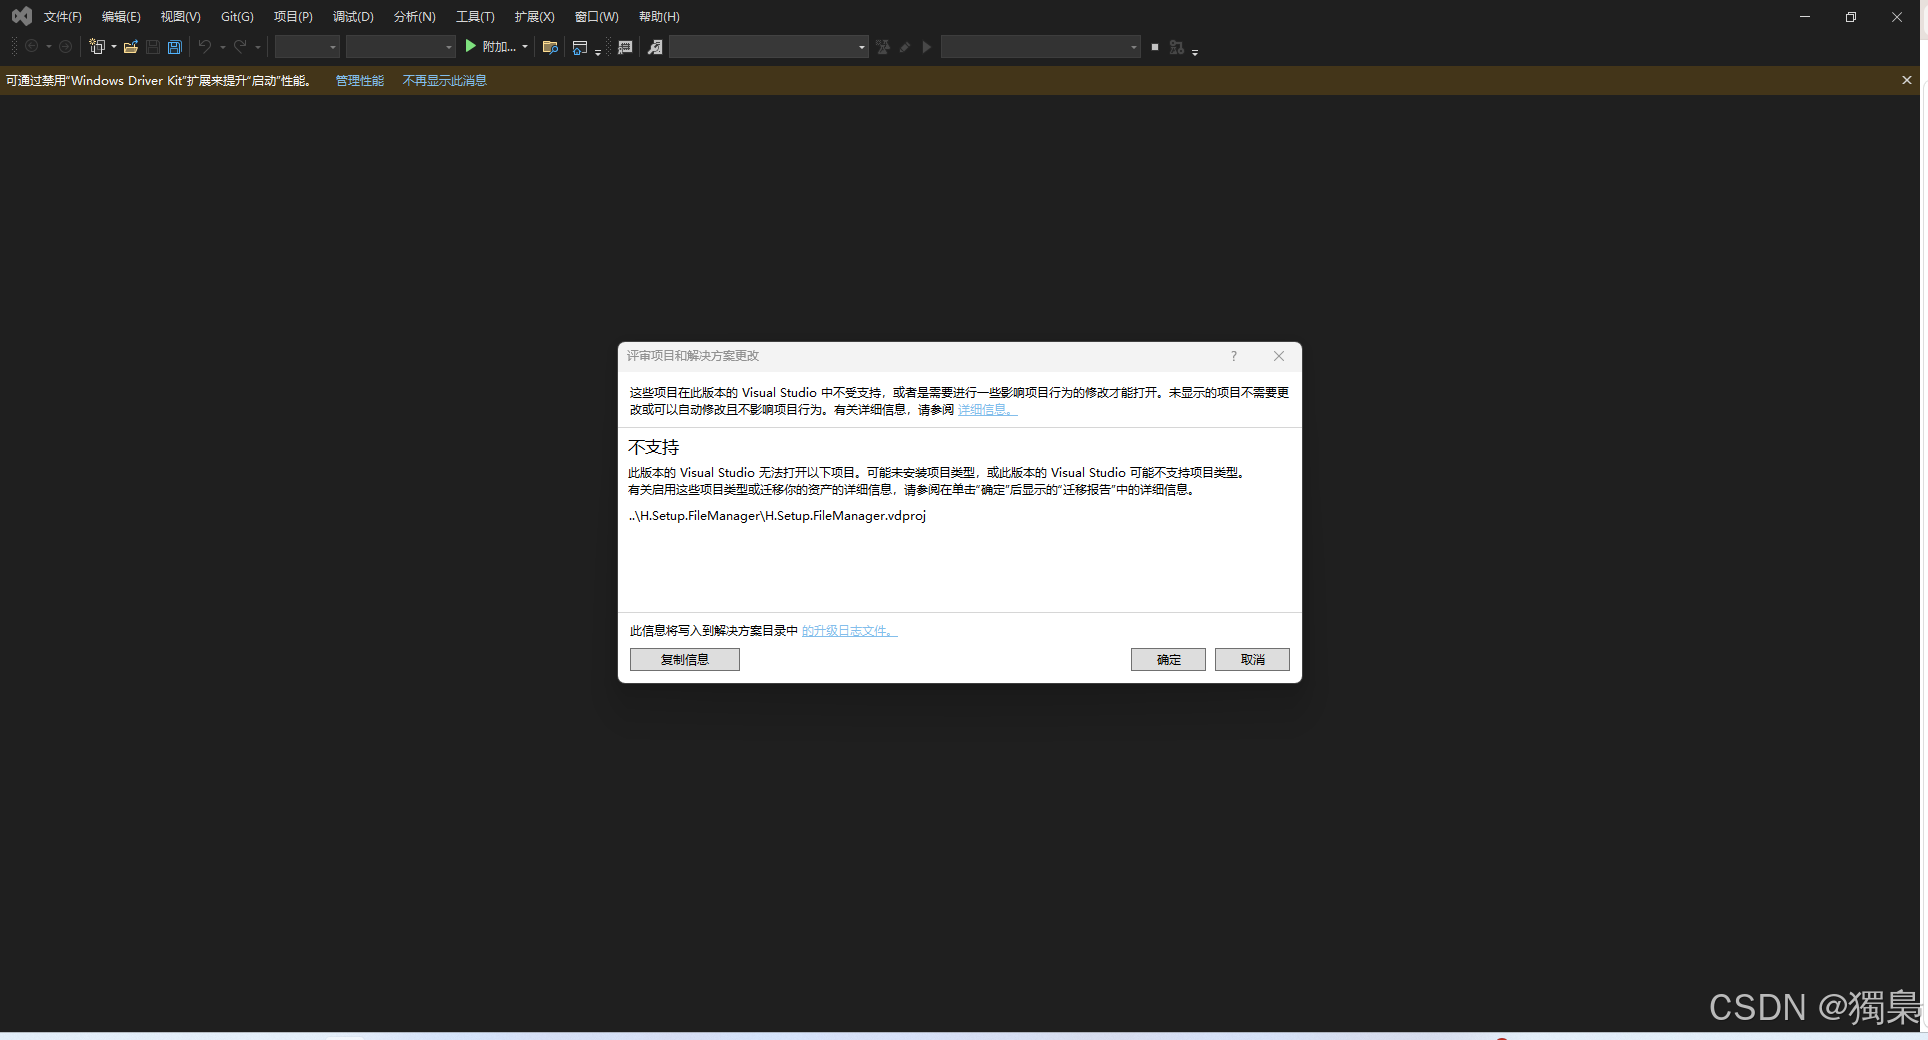Click the open file folder icon
Viewport: 1928px width, 1040px height.
point(131,47)
